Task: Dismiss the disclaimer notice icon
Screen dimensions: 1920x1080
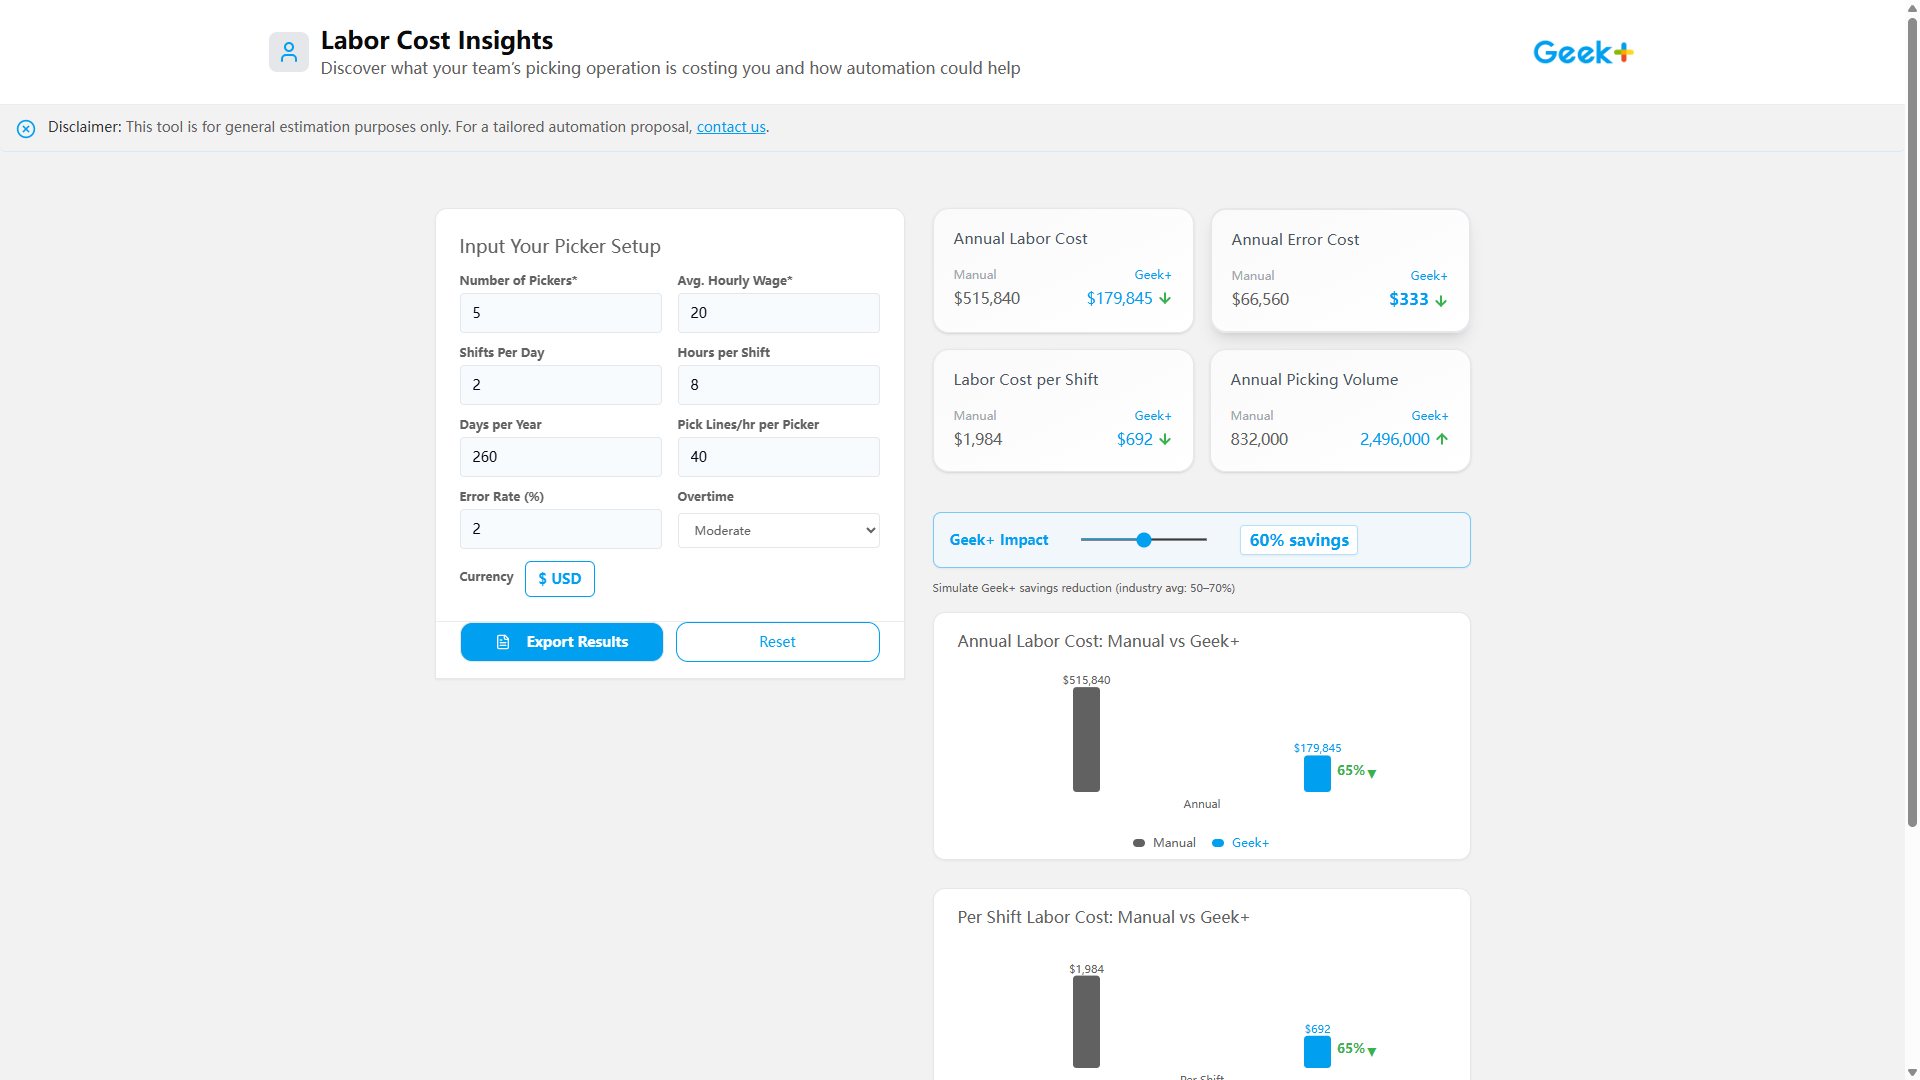Action: point(26,128)
